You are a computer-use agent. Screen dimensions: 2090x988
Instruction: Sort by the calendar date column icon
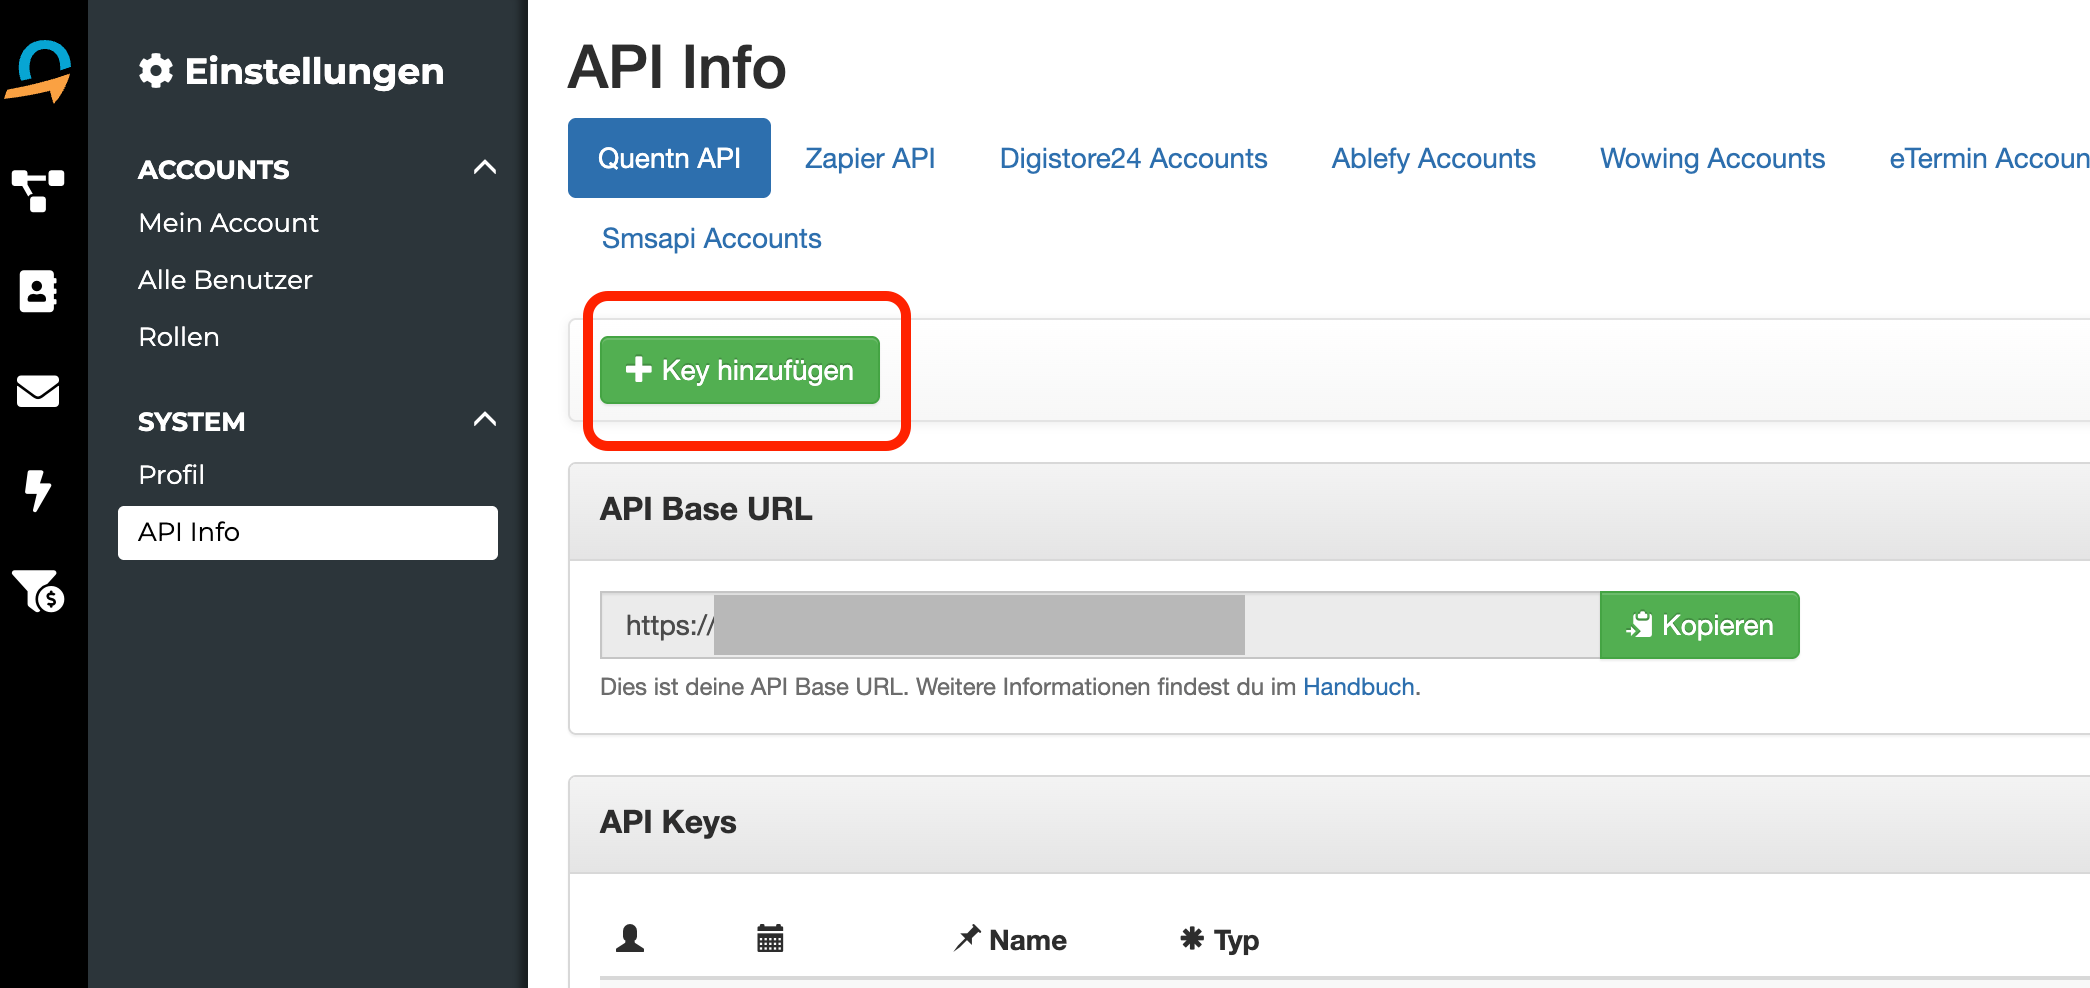[770, 938]
